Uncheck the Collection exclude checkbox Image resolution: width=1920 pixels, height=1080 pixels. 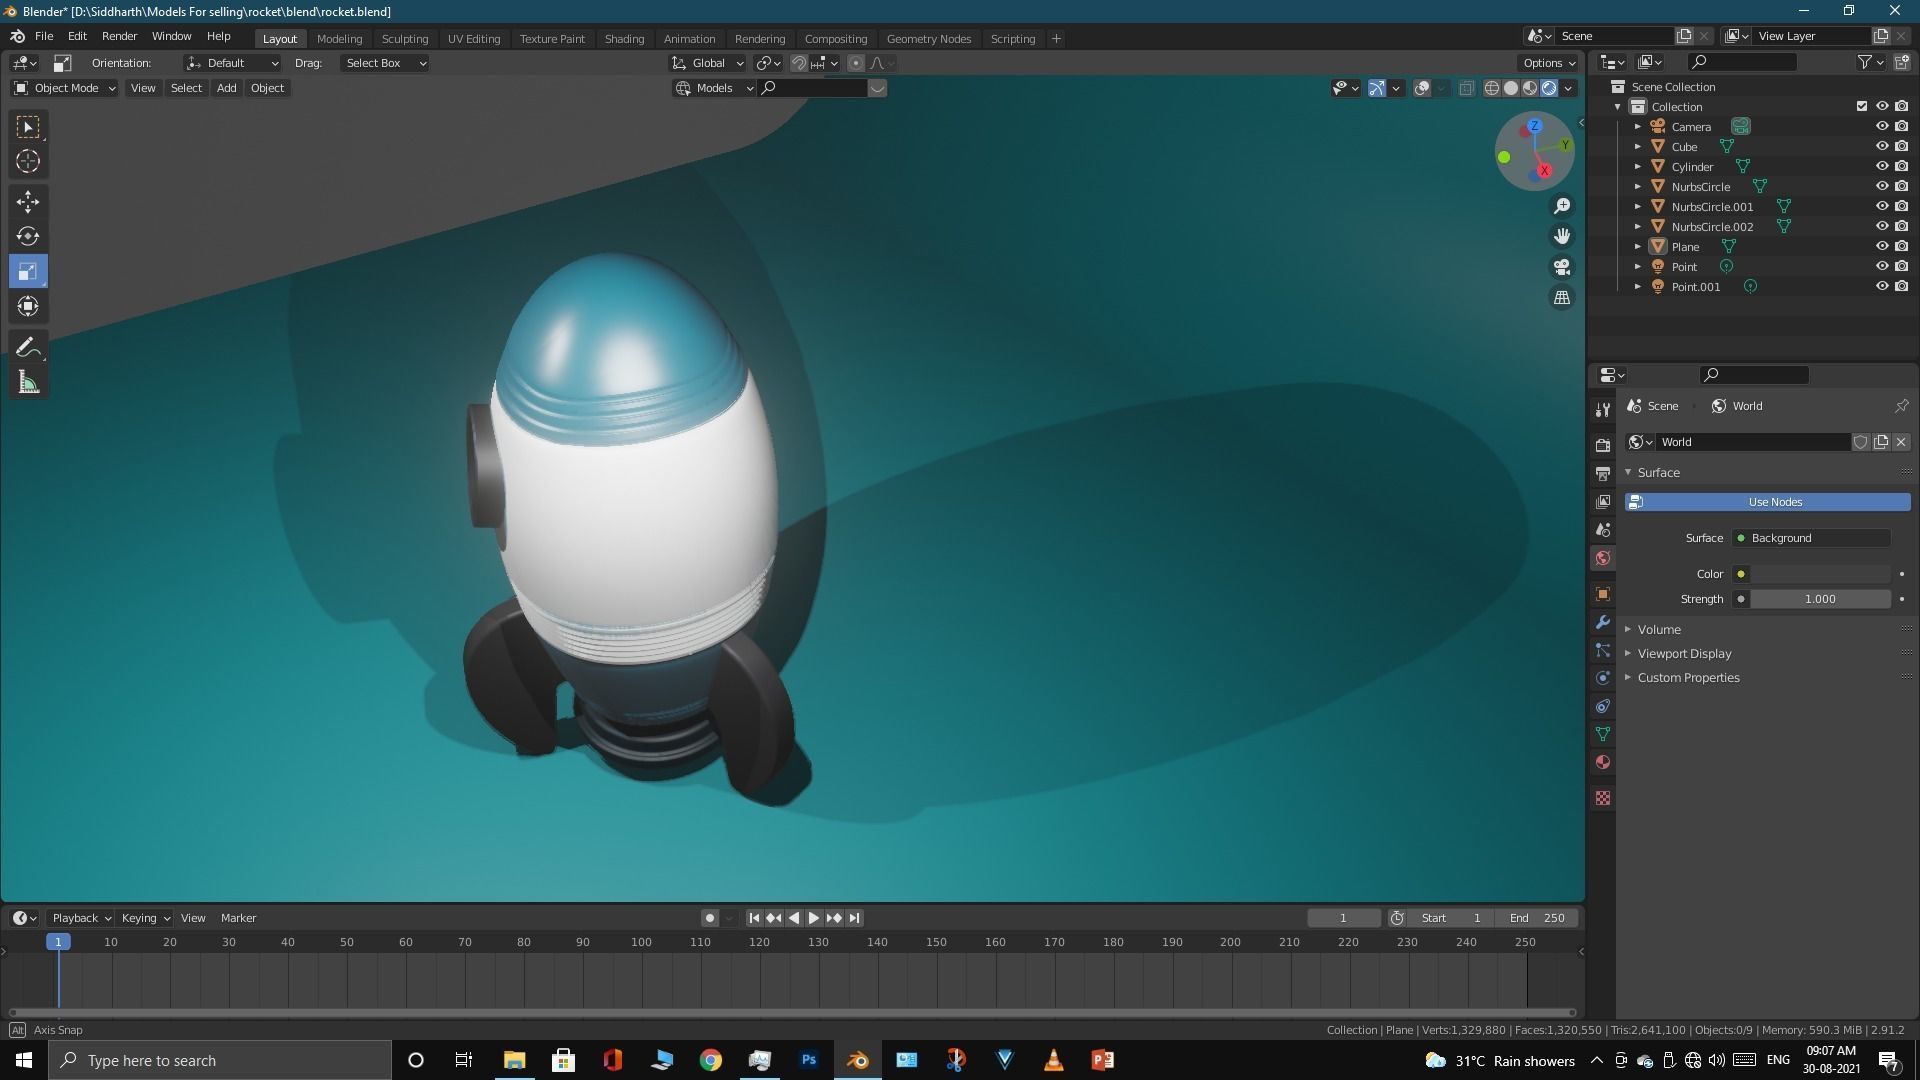point(1861,107)
